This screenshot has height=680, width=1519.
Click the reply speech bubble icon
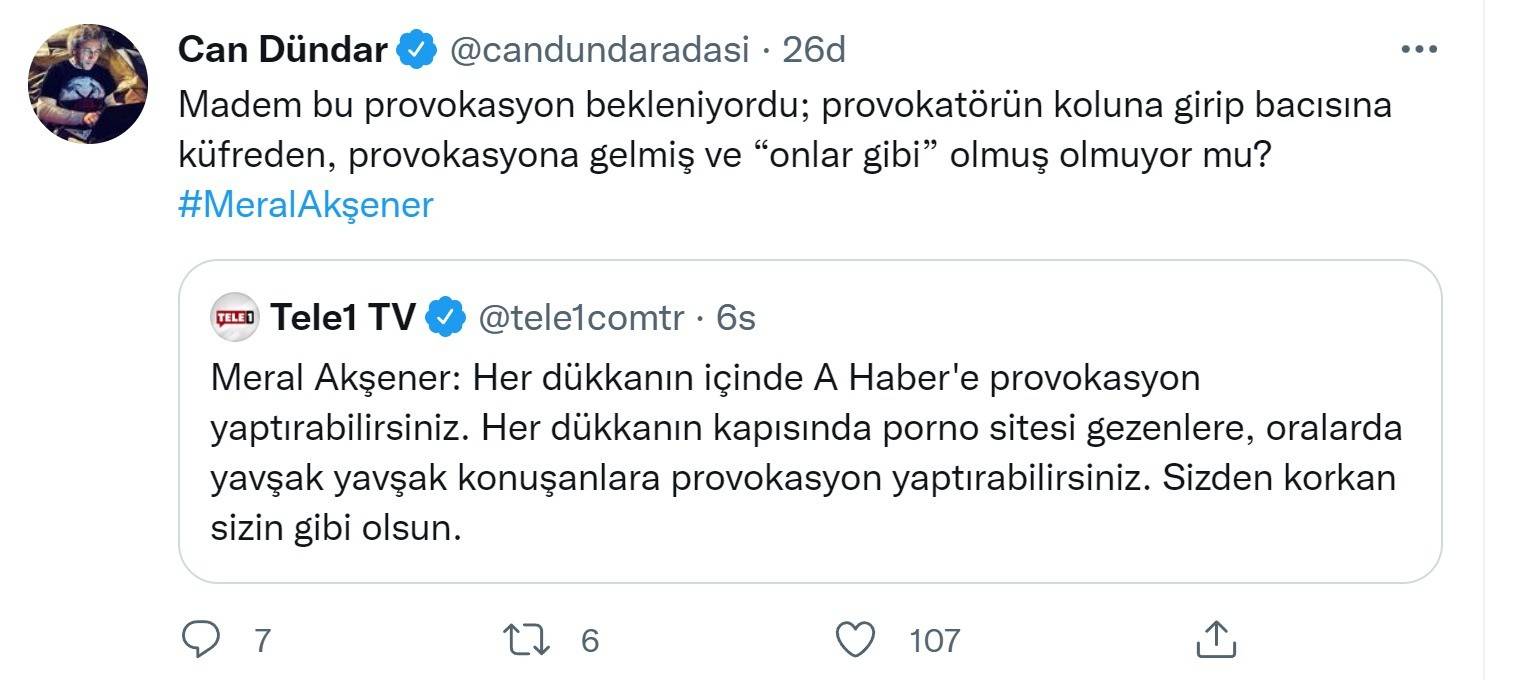(201, 639)
